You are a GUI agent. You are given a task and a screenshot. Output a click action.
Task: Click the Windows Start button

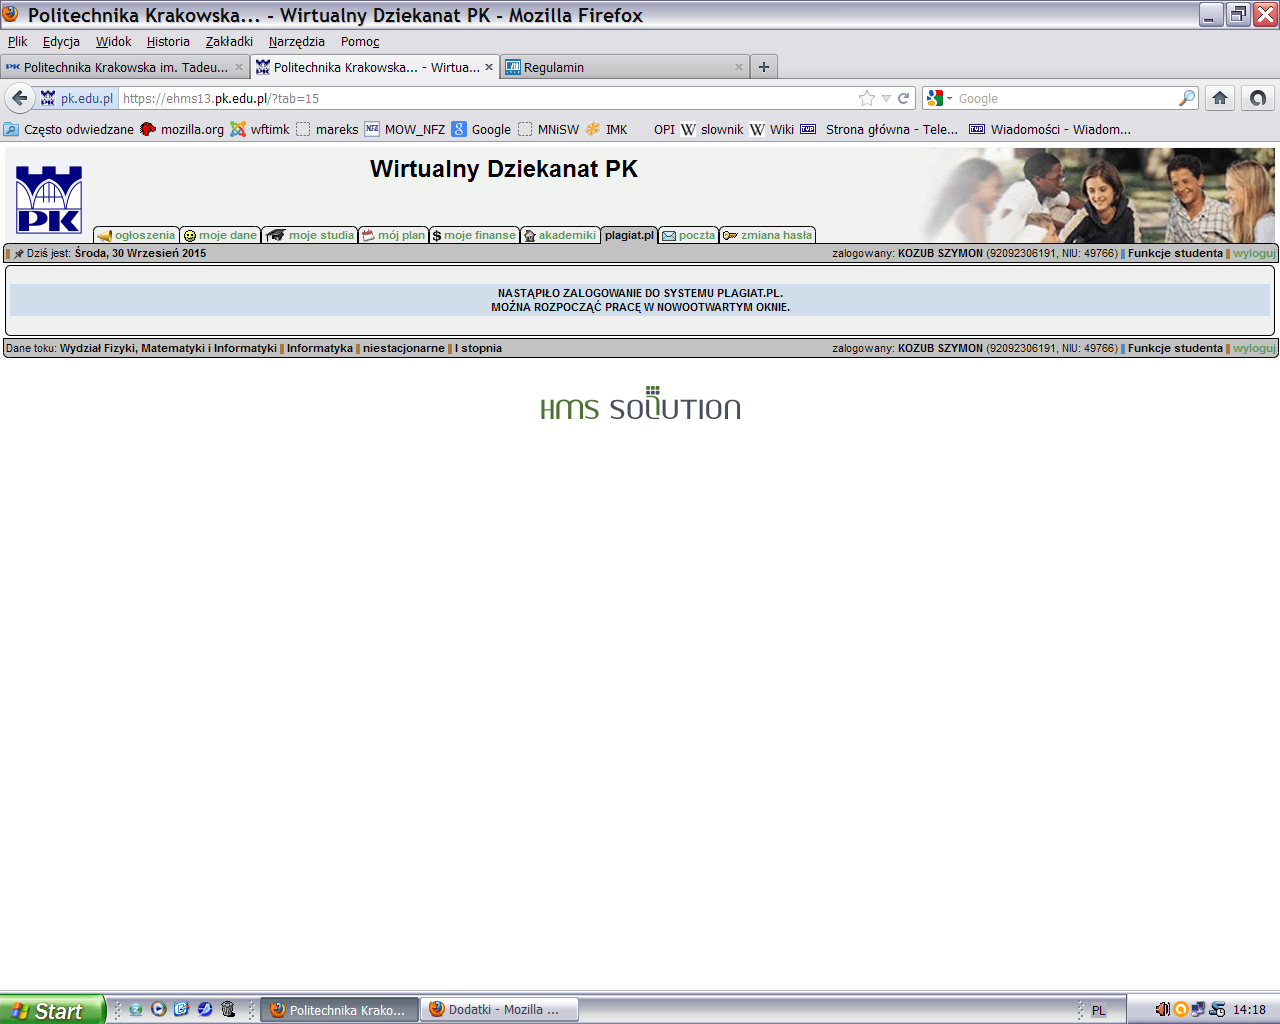click(52, 1010)
